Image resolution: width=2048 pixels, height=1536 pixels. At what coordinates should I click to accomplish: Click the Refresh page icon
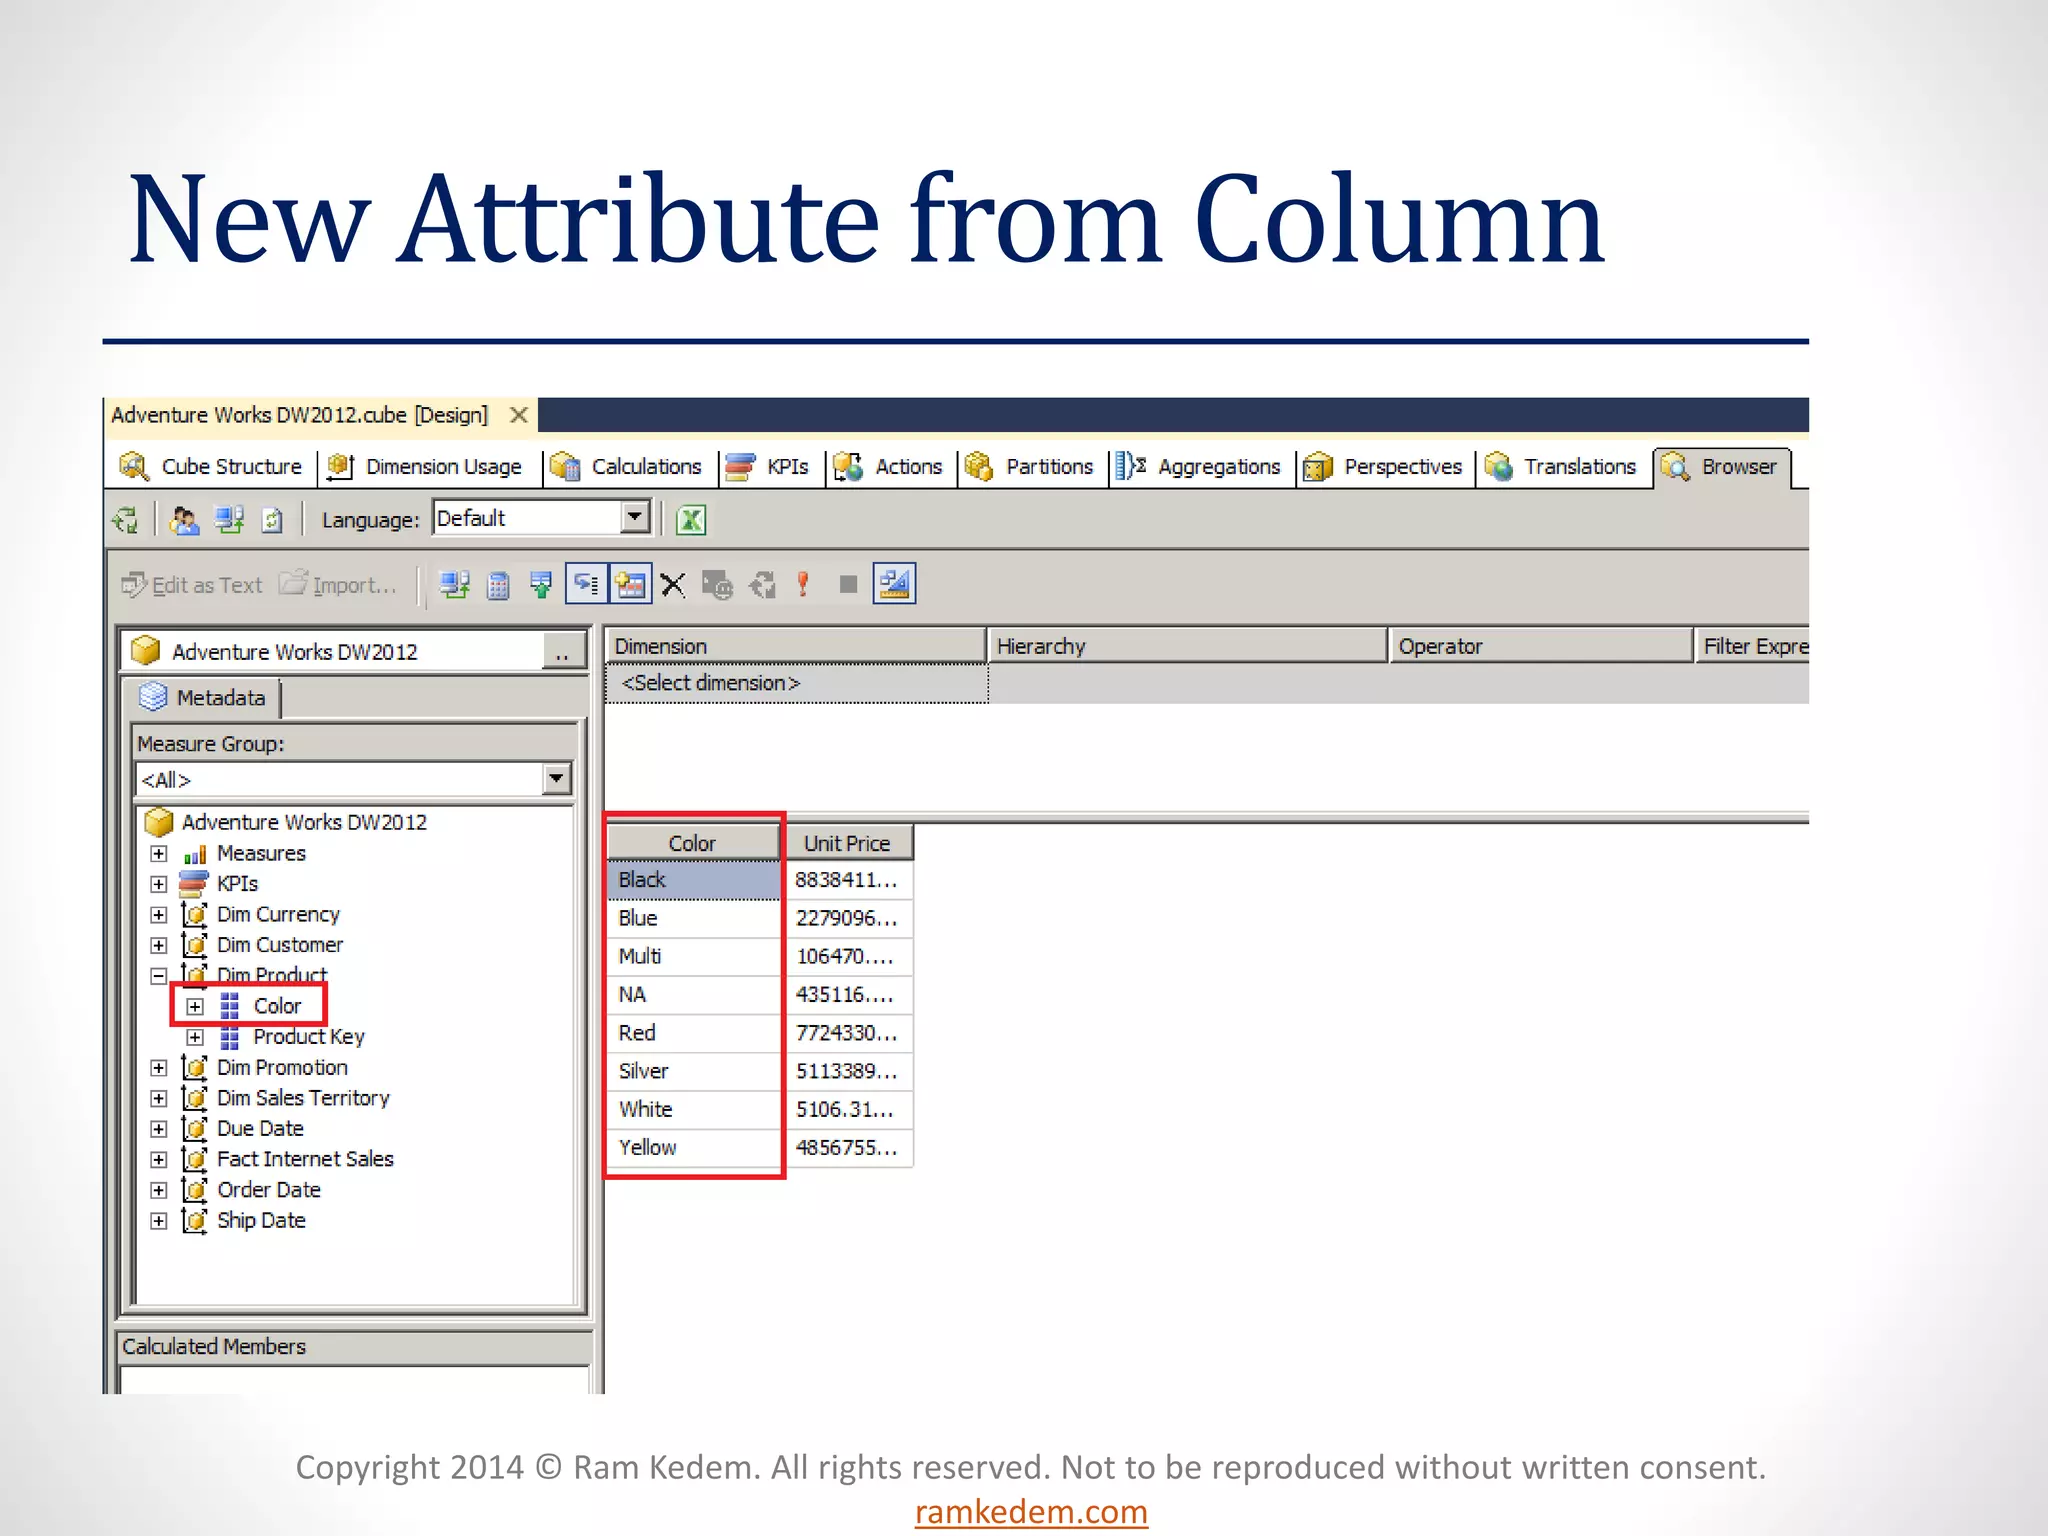click(272, 520)
